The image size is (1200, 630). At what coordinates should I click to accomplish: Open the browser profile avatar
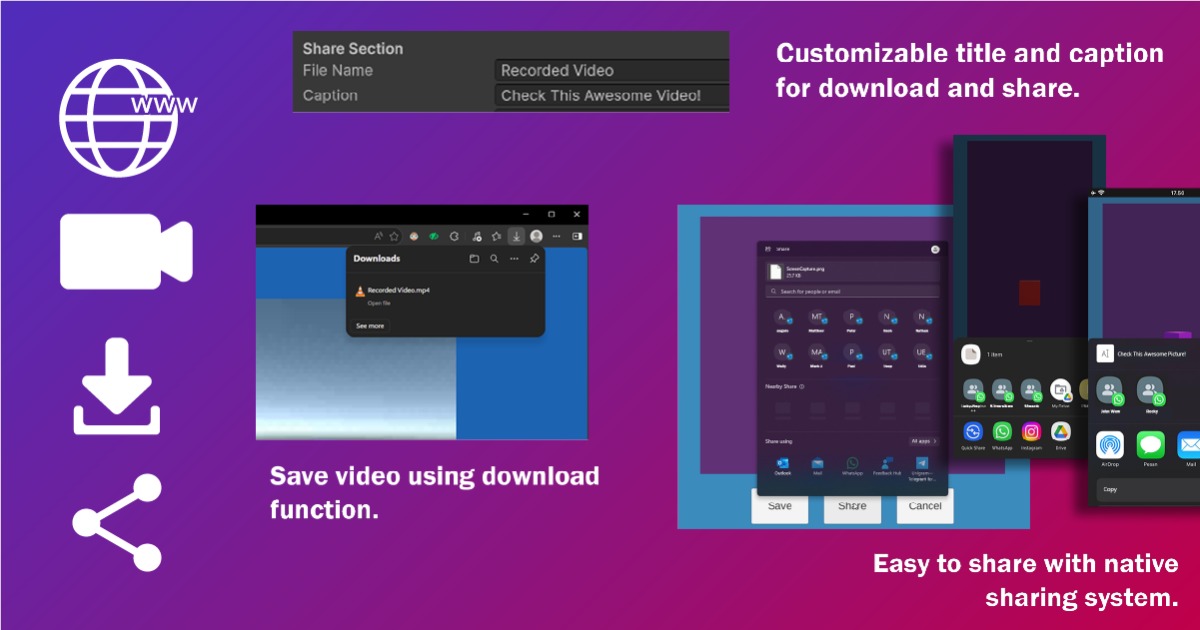click(x=536, y=236)
